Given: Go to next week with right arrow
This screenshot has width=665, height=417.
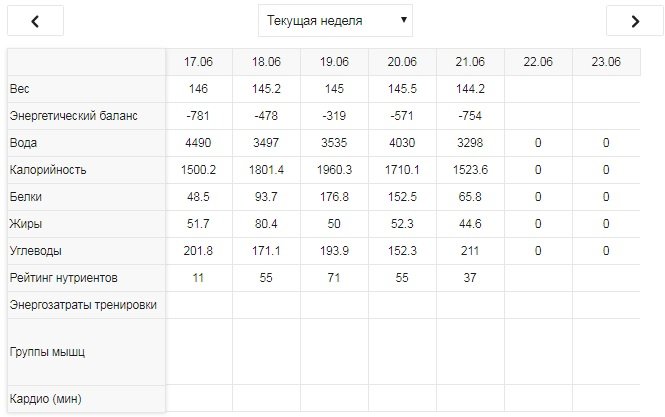Looking at the screenshot, I should [x=635, y=20].
